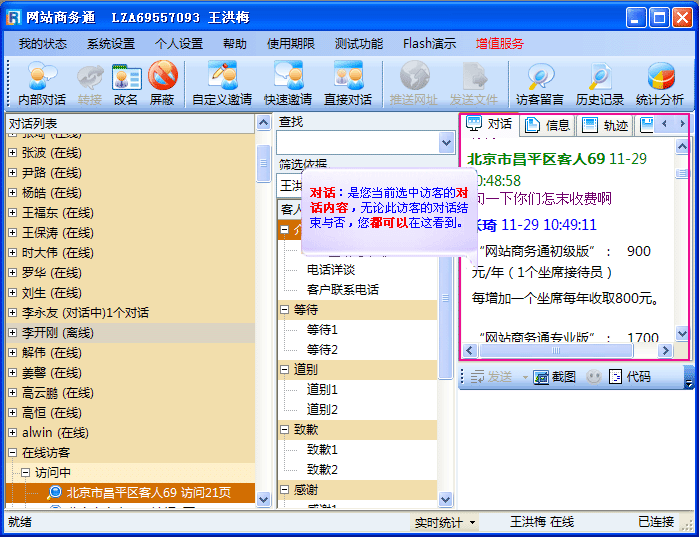This screenshot has height=537, width=699.
Task: Open the 系统设置 menu
Action: point(110,44)
